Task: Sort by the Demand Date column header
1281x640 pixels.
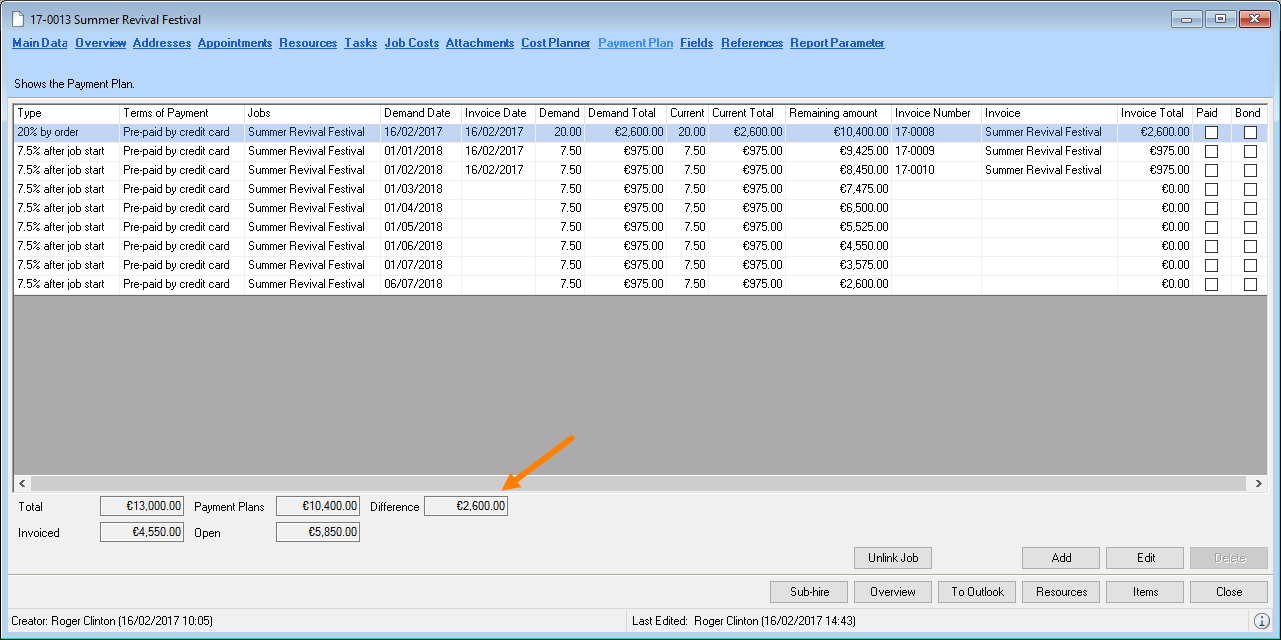Action: pyautogui.click(x=417, y=113)
